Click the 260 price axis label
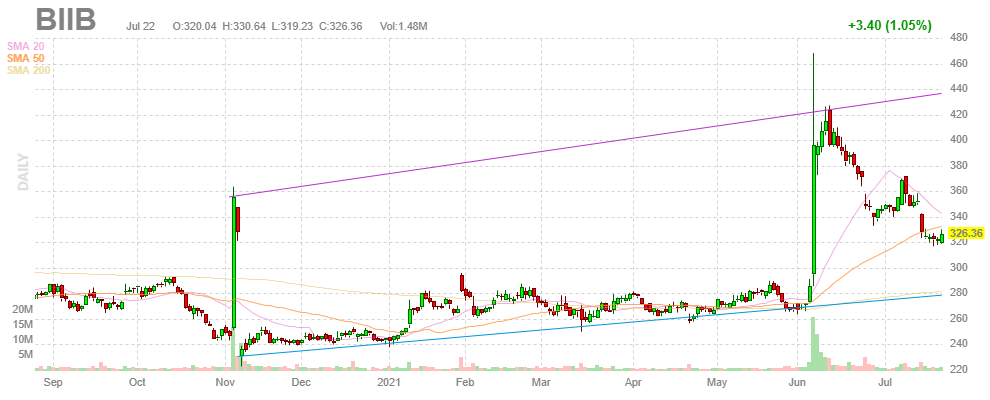Viewport: 990px width, 400px height. click(x=959, y=319)
